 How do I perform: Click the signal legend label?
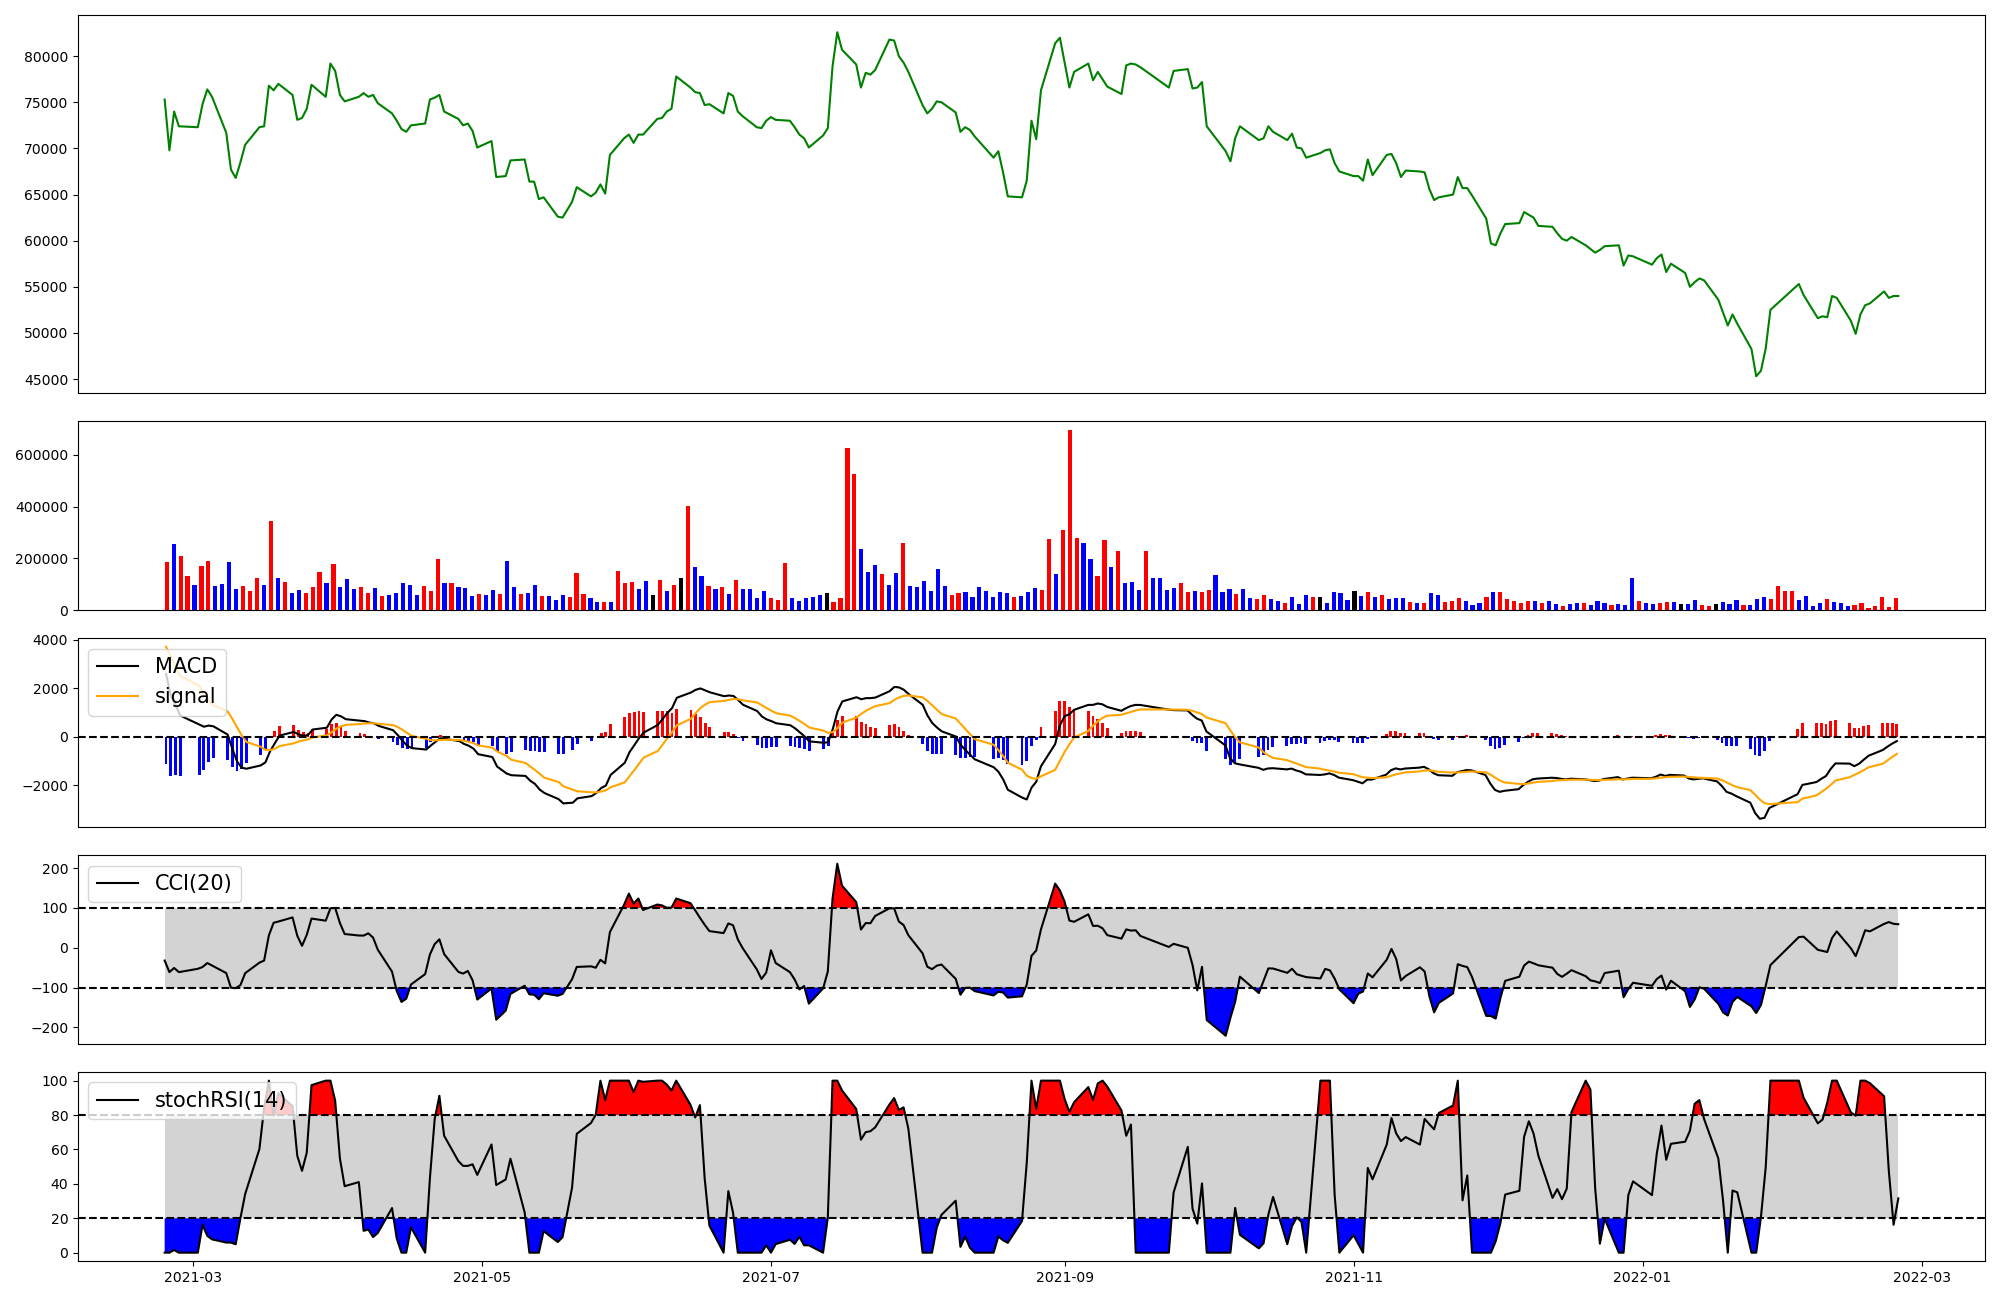[x=185, y=696]
